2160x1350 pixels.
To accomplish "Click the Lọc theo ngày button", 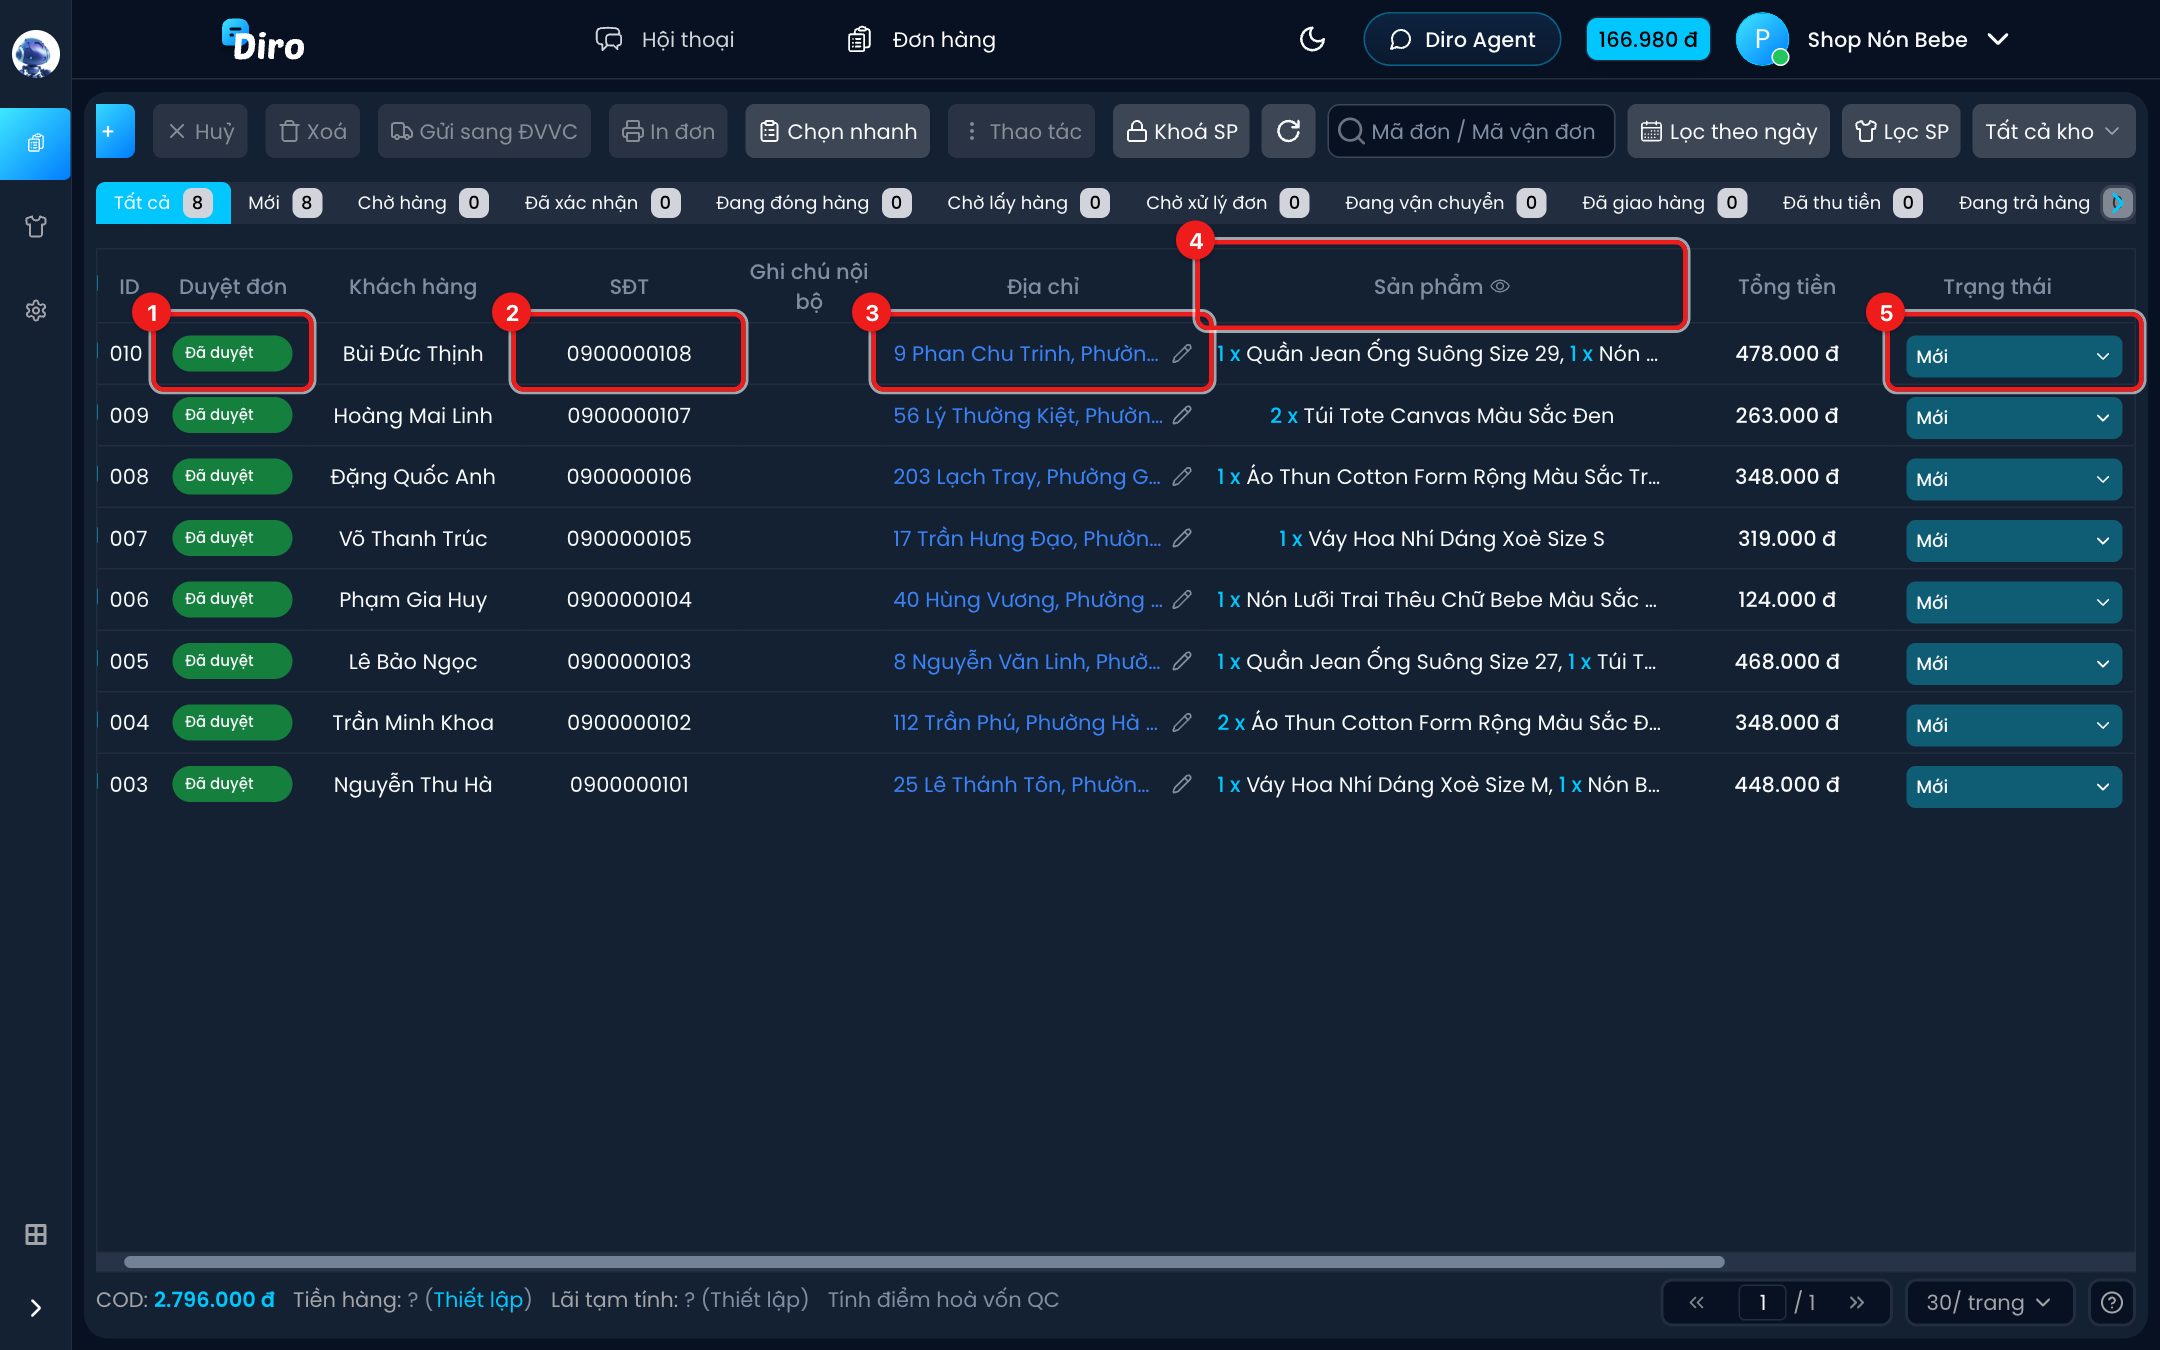I will [1728, 131].
